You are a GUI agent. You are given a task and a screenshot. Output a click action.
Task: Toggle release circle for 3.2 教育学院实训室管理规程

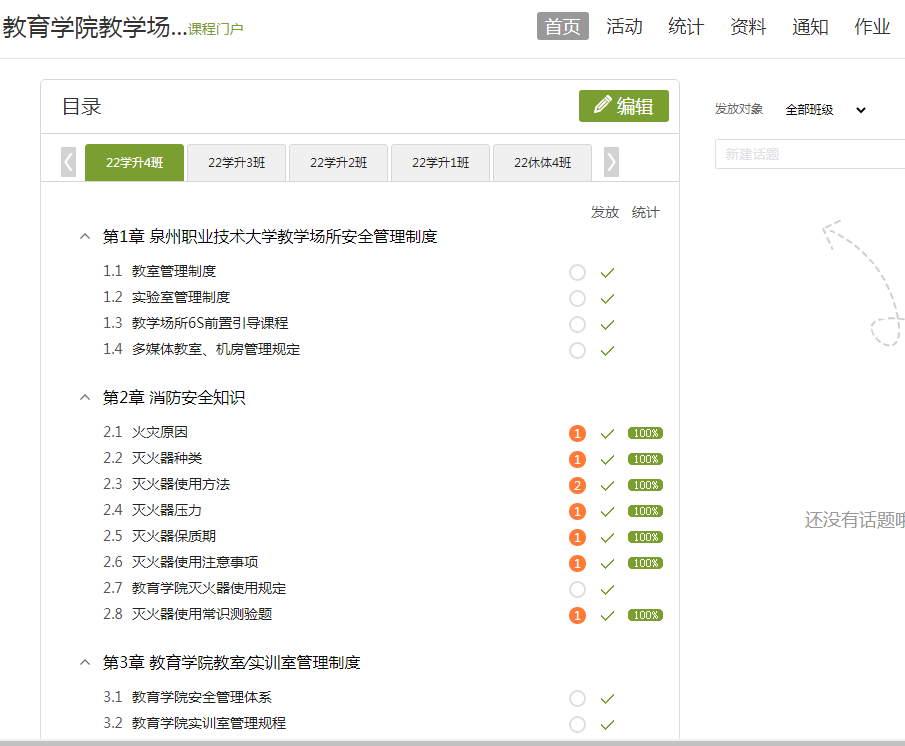577,724
